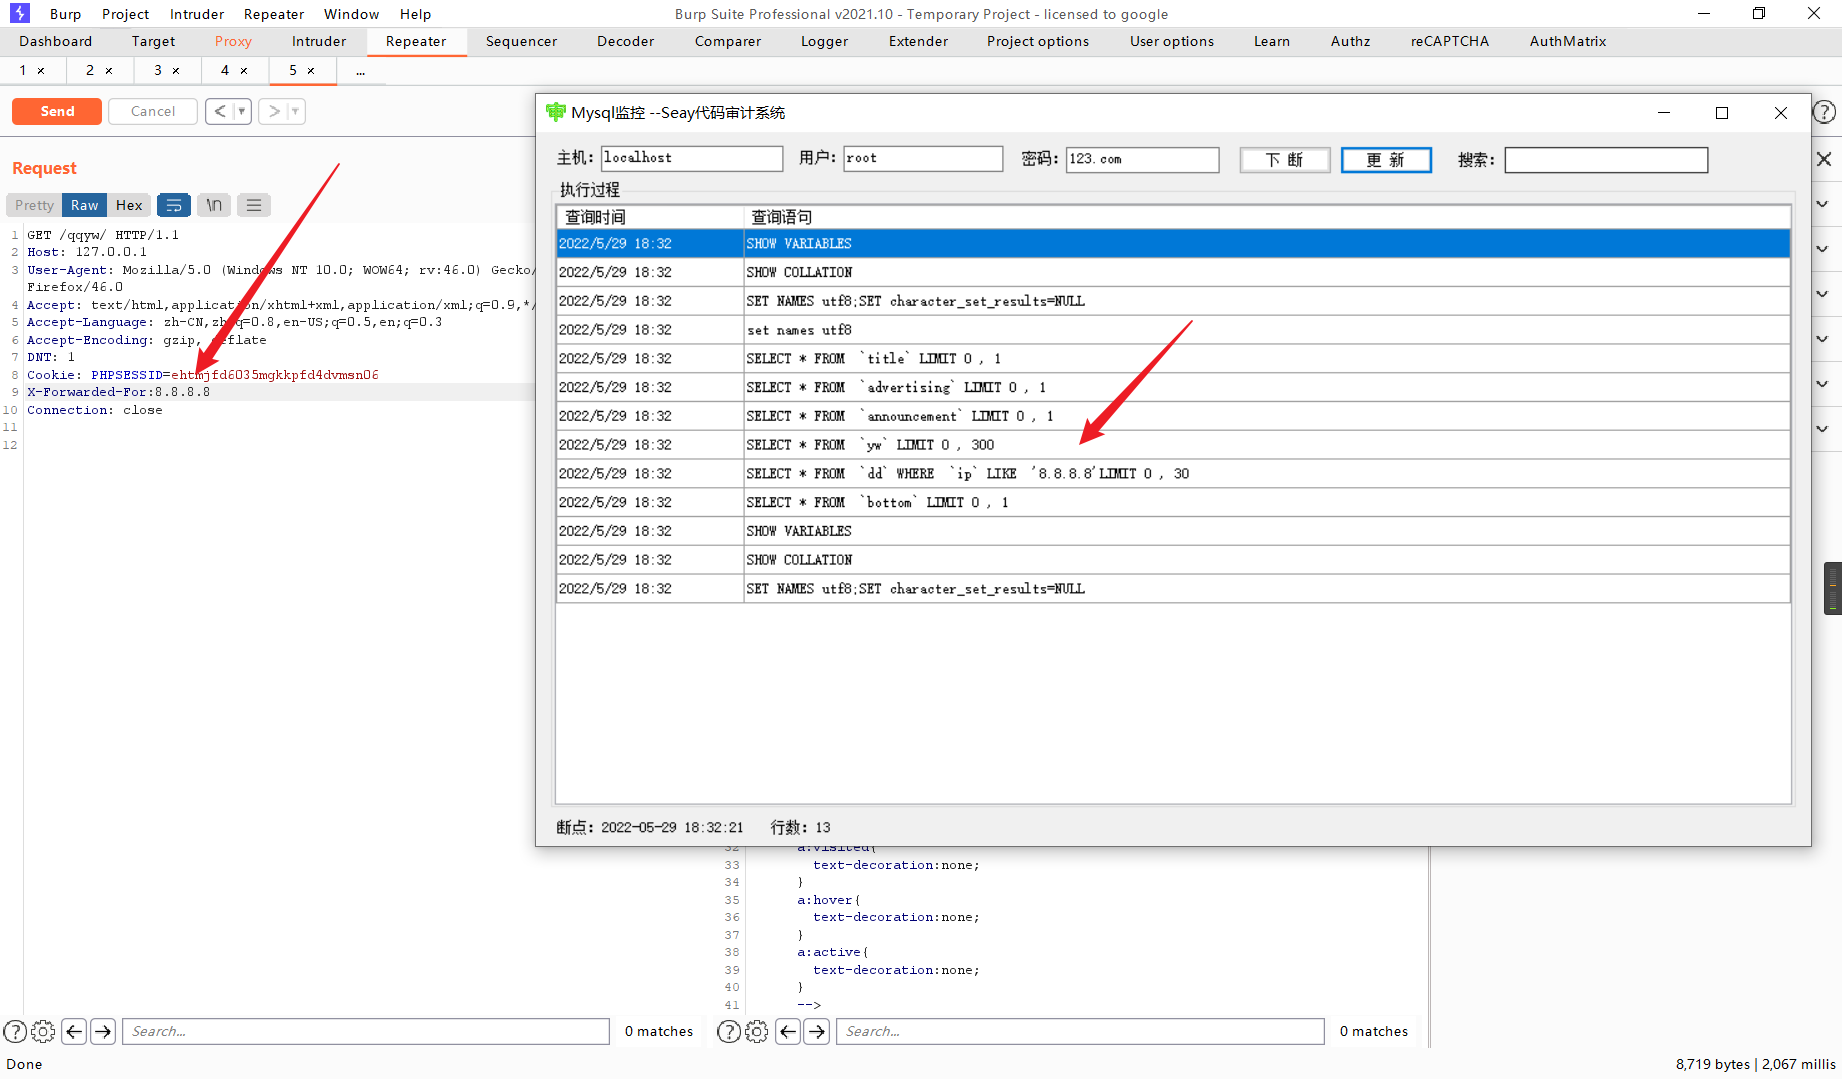Open the Window menu
Viewport: 1842px width, 1080px height.
(352, 14)
